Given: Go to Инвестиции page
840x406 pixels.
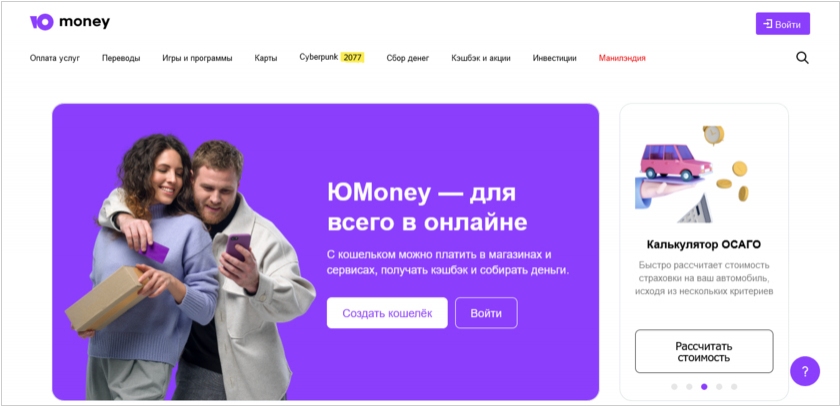Looking at the screenshot, I should coord(554,58).
